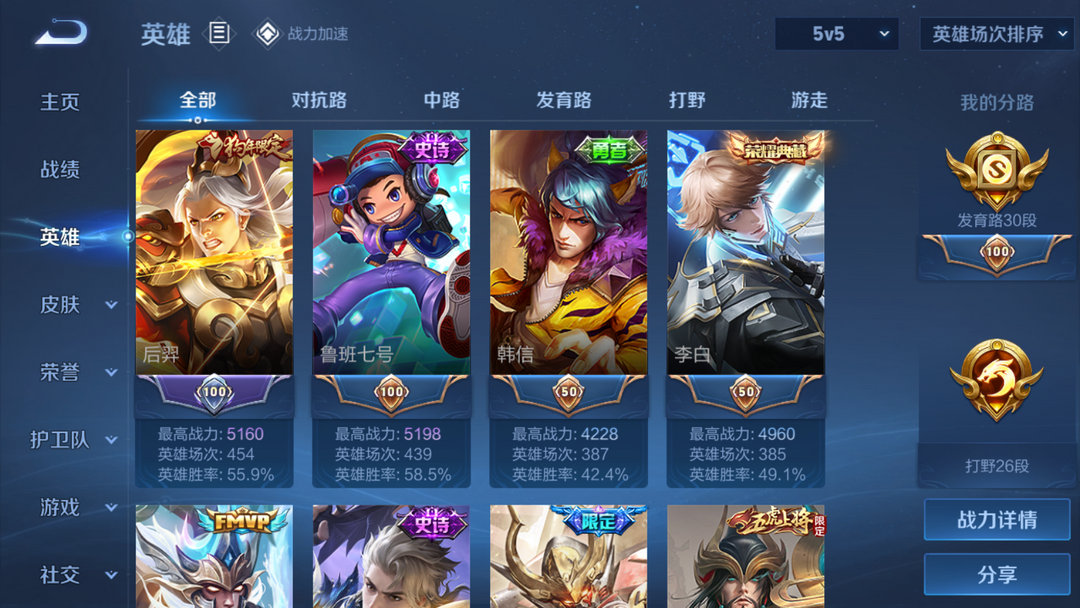Tap the 战力加速 diamond icon

(x=267, y=33)
